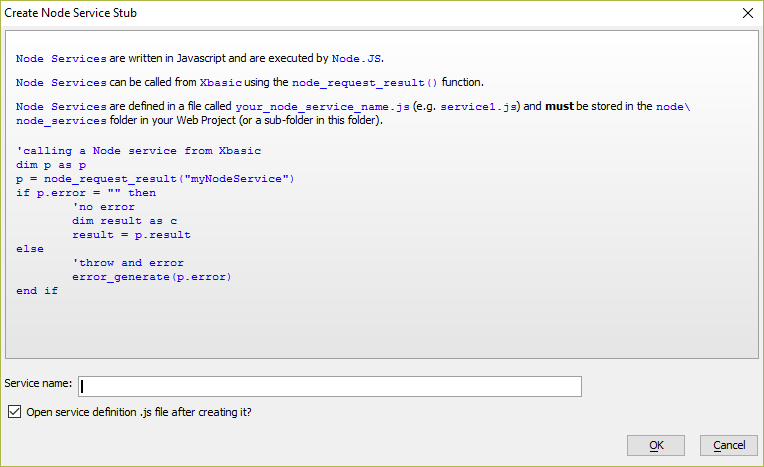Viewport: 764px width, 467px height.
Task: Click the blue Node.JS text
Action: point(356,58)
